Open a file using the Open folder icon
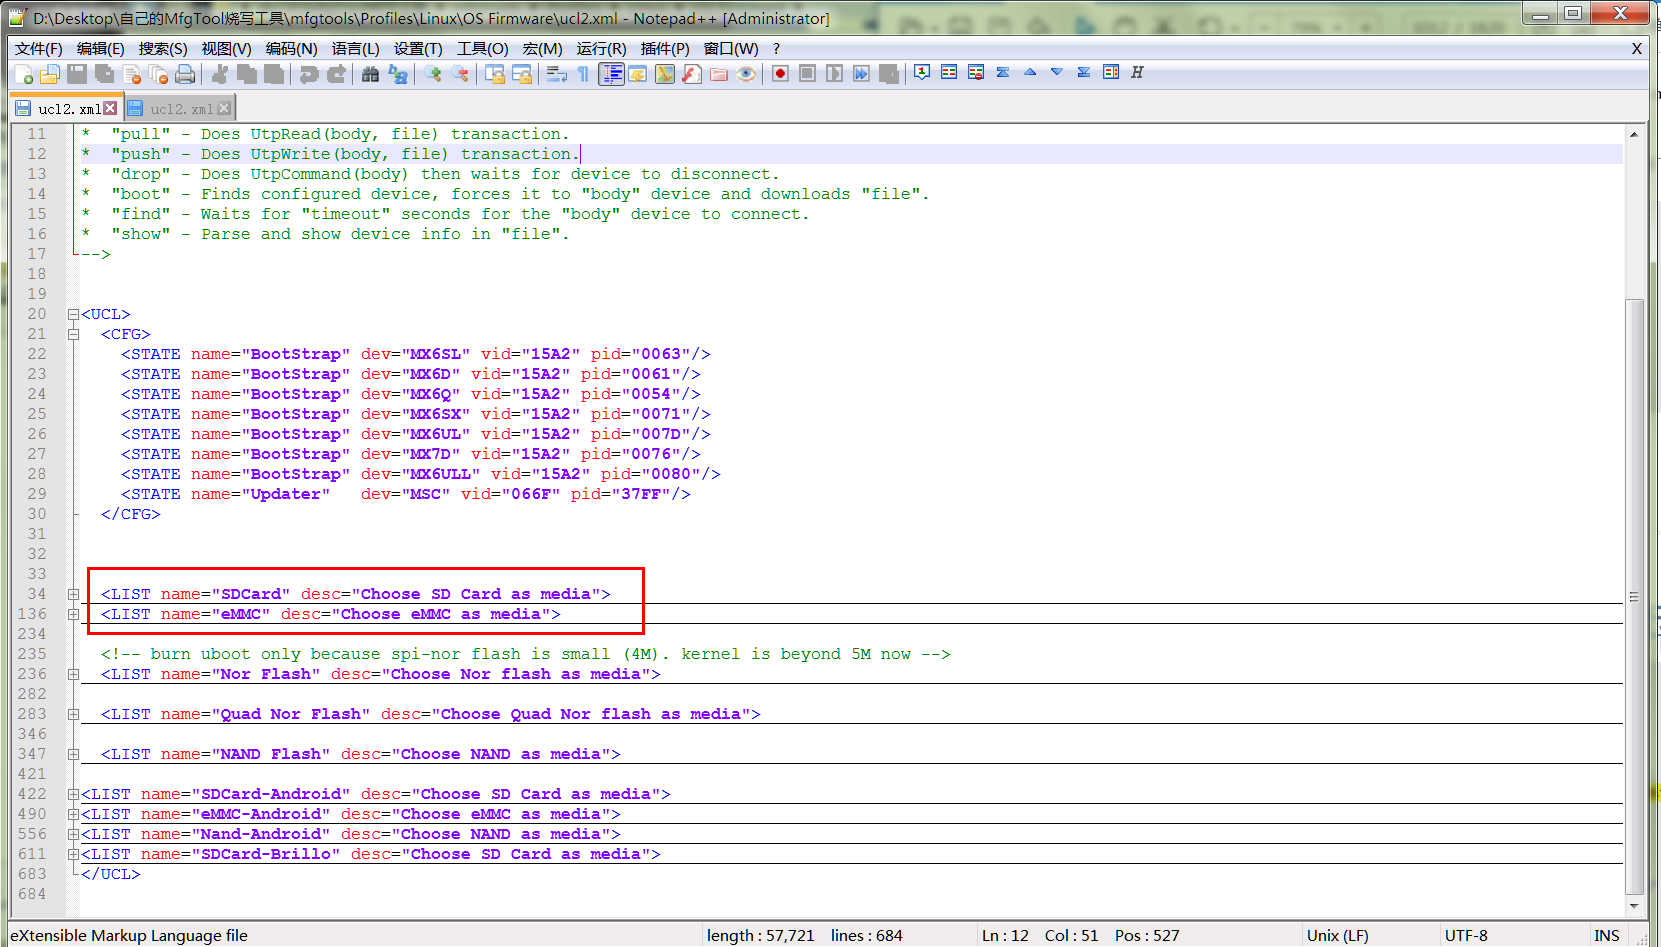The width and height of the screenshot is (1661, 947). (x=50, y=73)
